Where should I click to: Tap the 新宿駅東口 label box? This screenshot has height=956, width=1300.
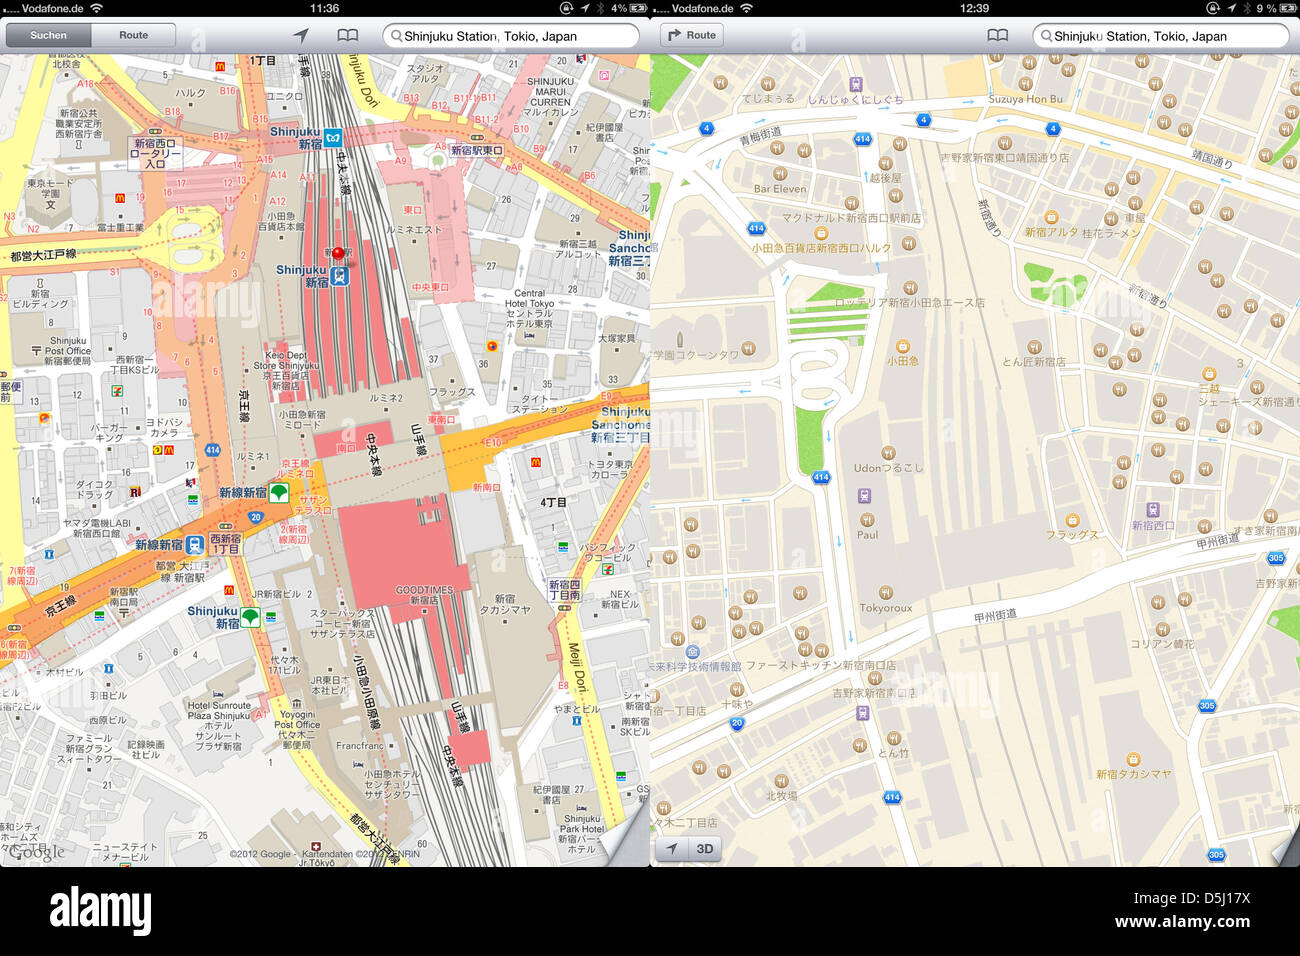point(477,150)
